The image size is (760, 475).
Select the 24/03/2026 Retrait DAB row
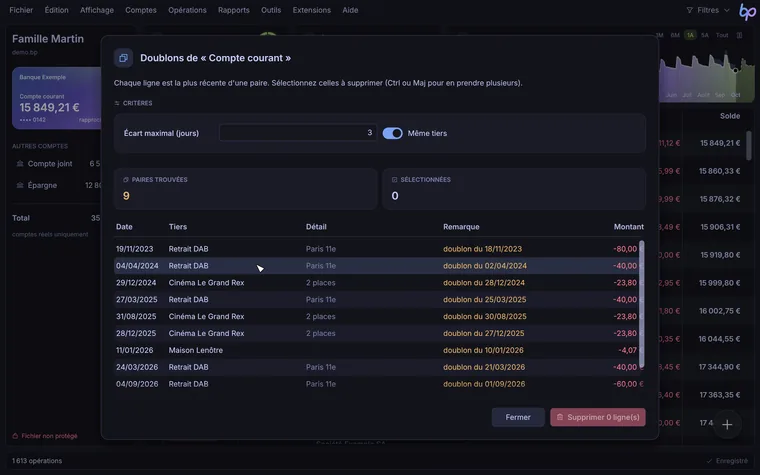click(379, 367)
